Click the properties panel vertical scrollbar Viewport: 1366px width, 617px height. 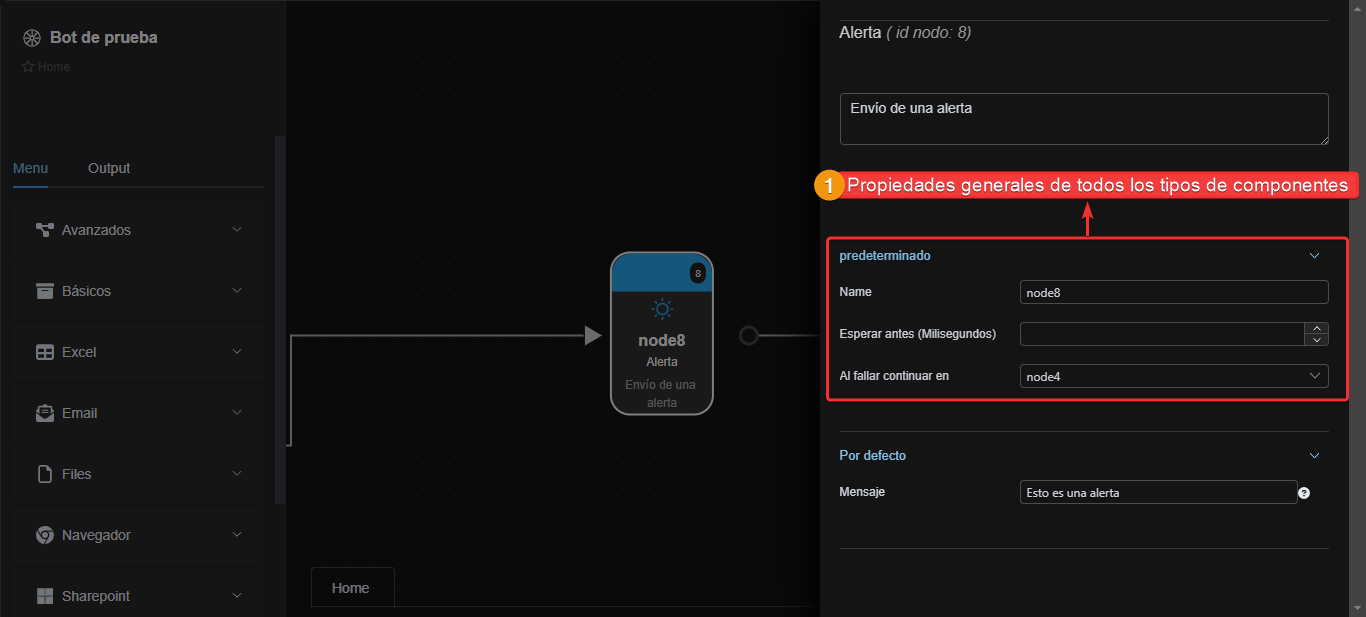tap(1355, 308)
